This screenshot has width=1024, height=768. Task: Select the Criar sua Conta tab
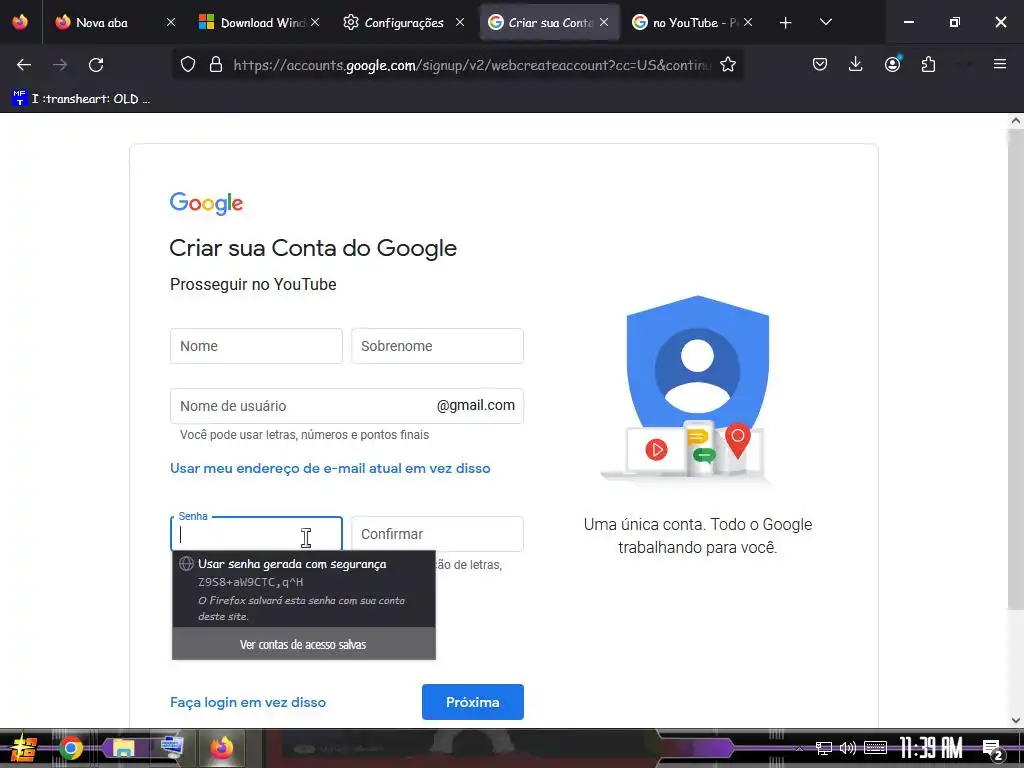(549, 23)
